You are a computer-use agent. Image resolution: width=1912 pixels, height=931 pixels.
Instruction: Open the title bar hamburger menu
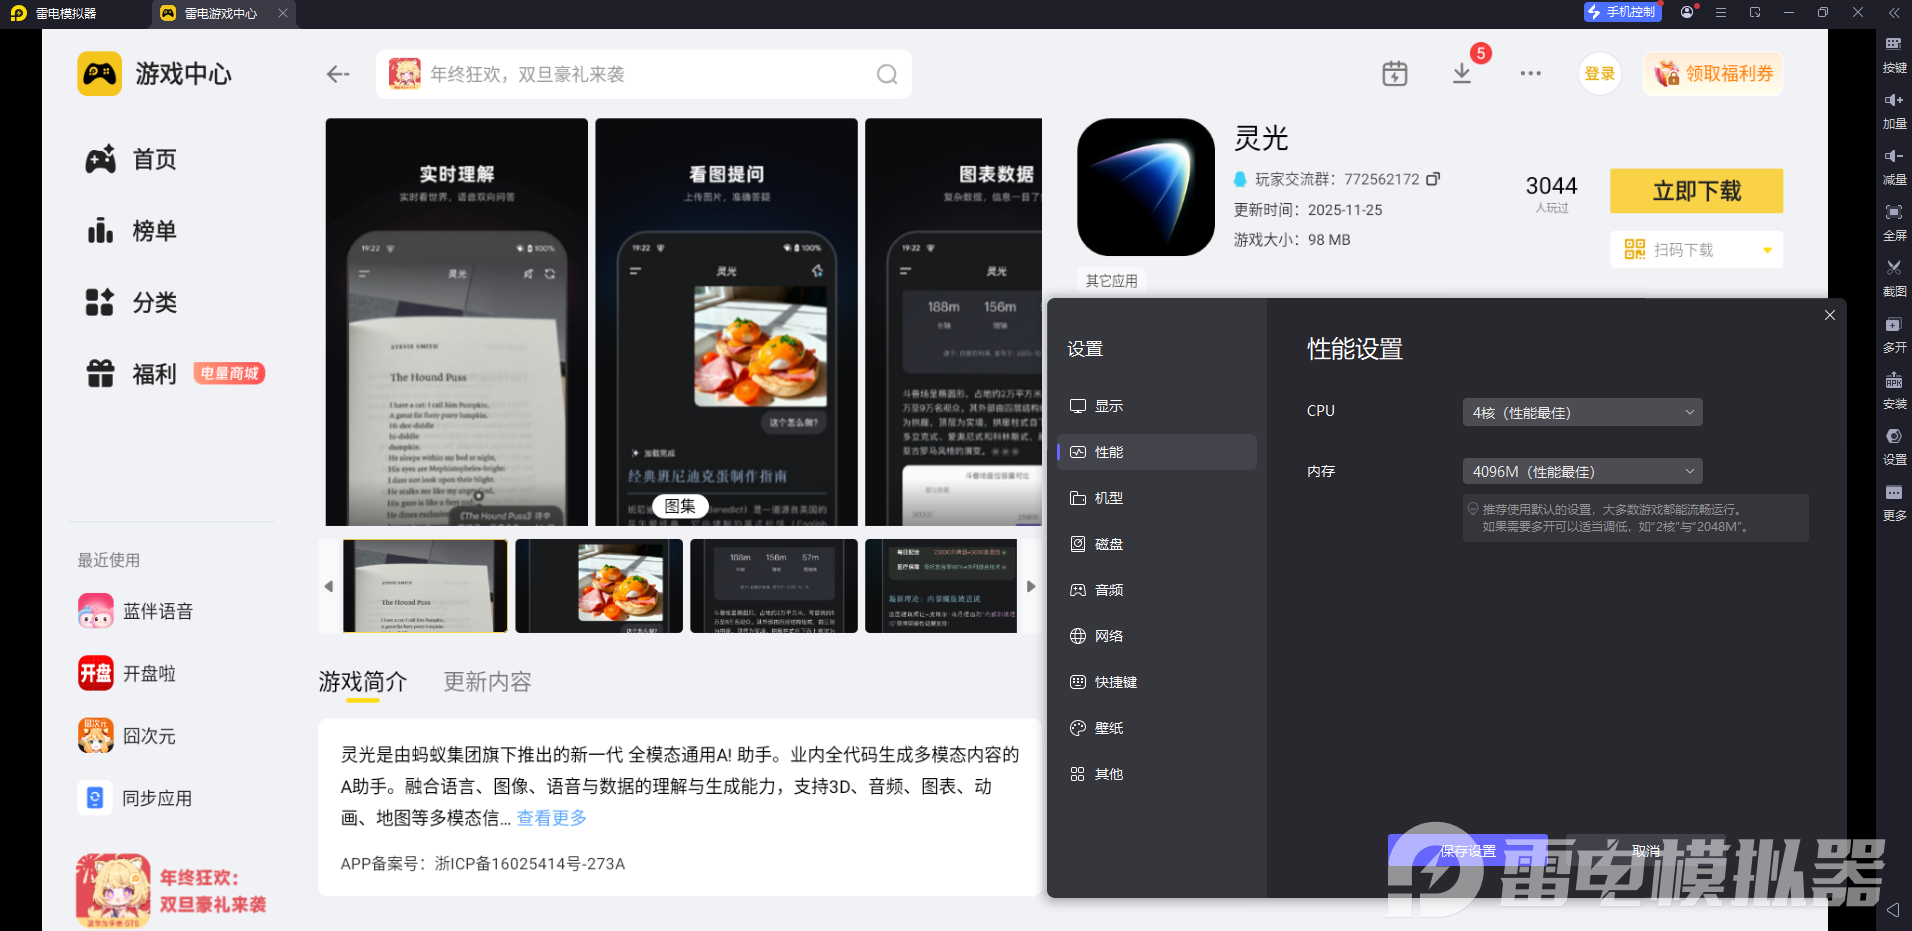(x=1721, y=13)
